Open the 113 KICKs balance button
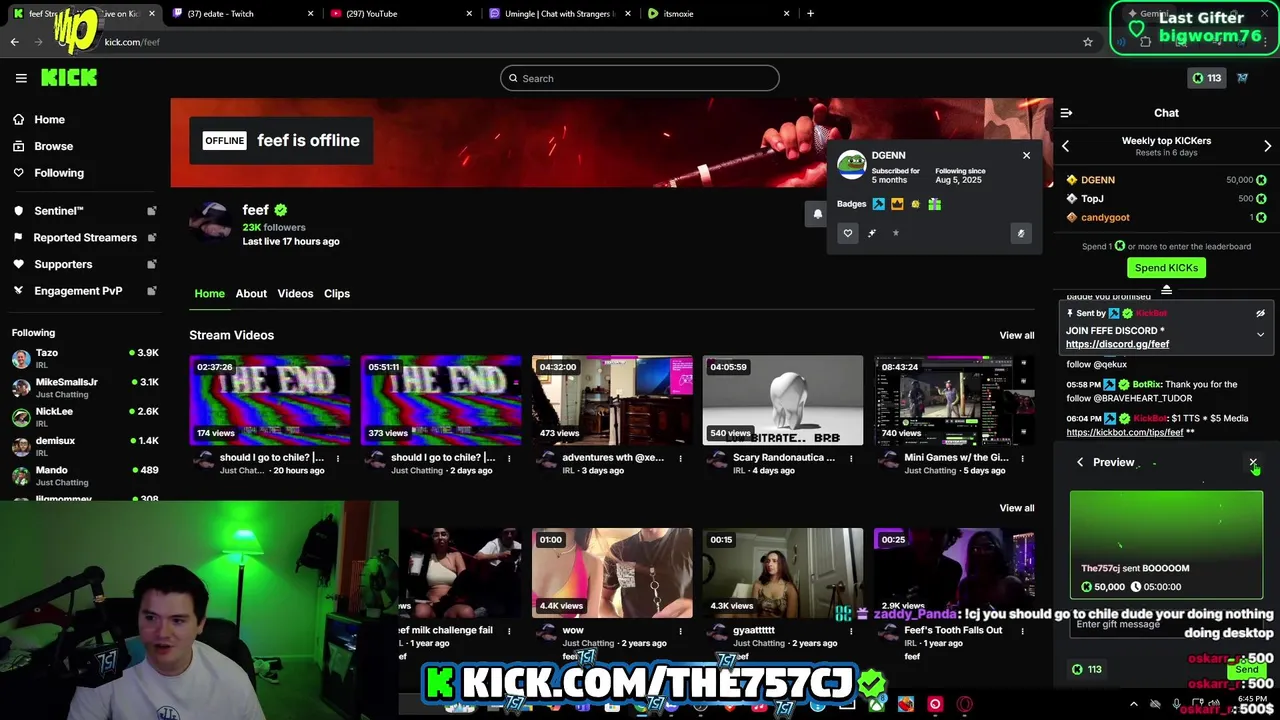 [x=1207, y=78]
